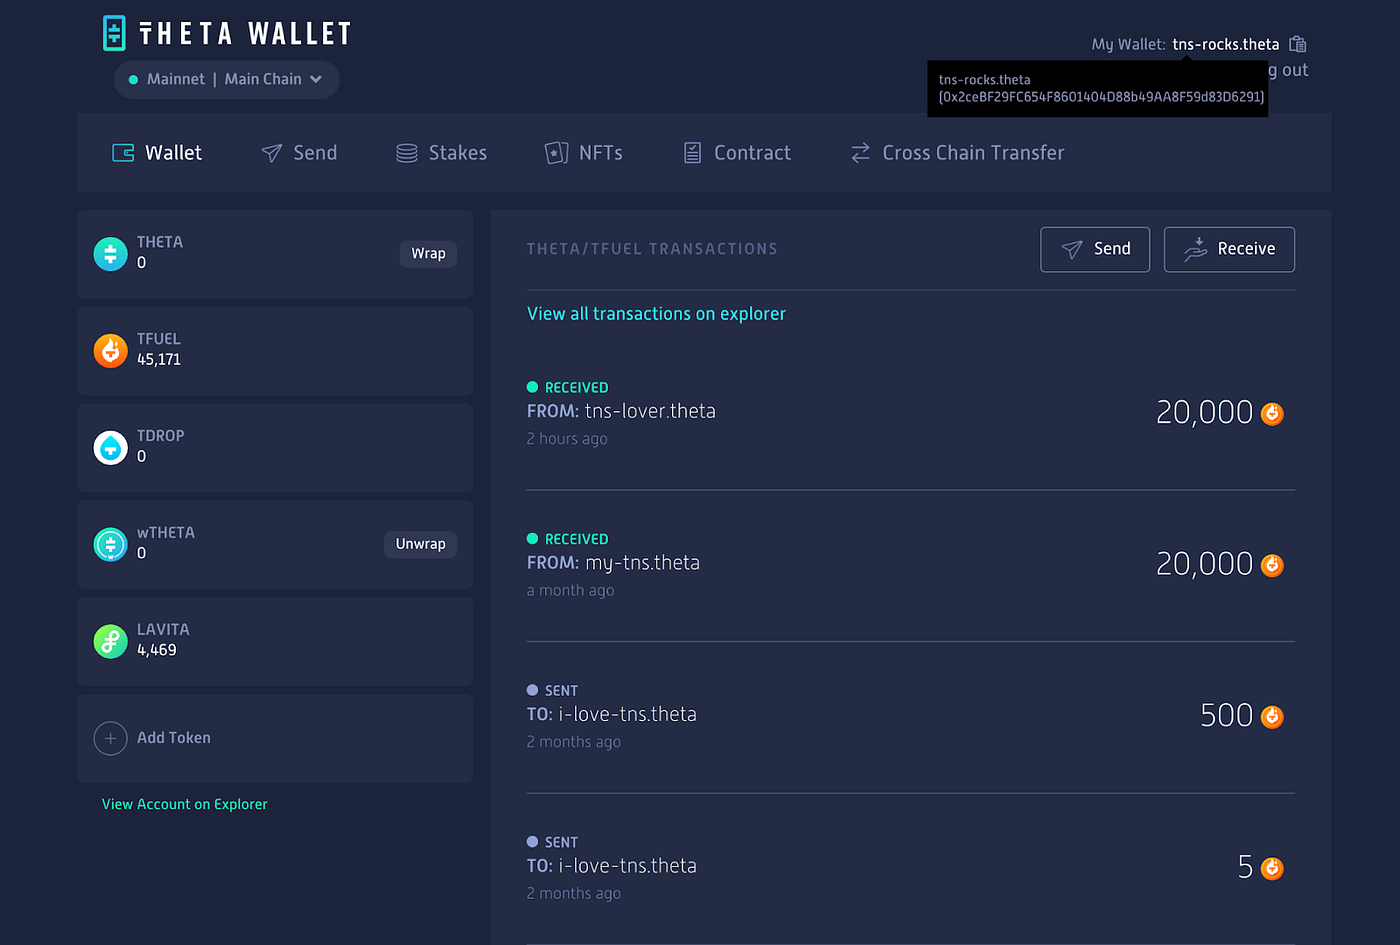The height and width of the screenshot is (945, 1400).
Task: Click recipient i-love-tns.theta on 500 transaction
Action: tap(627, 714)
